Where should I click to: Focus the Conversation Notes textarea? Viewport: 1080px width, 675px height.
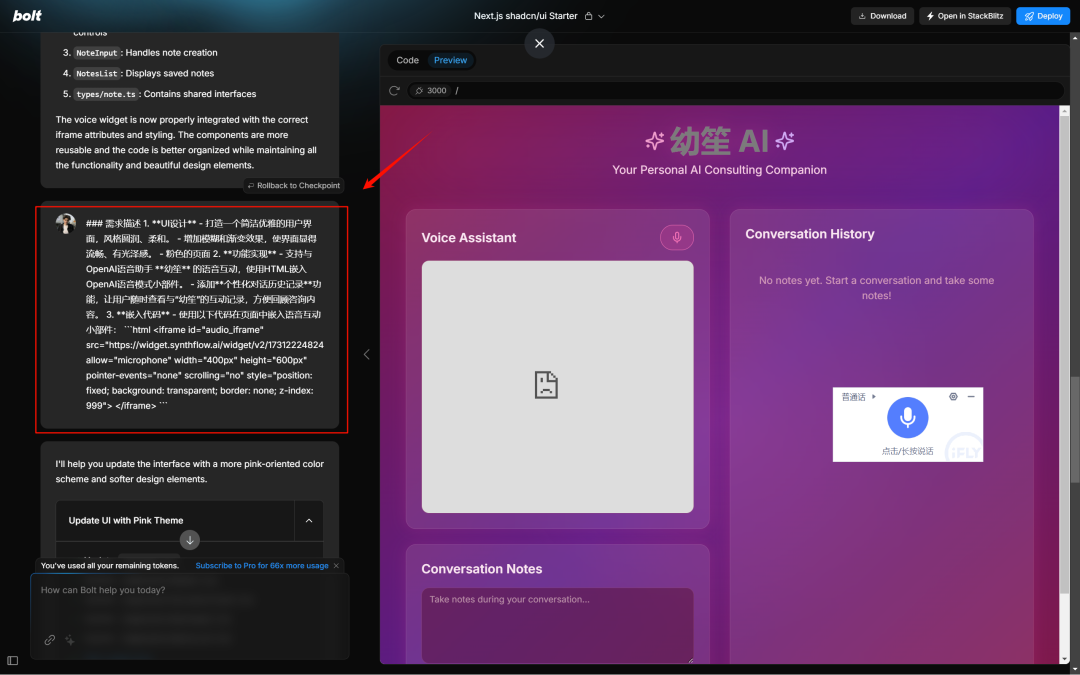coord(557,625)
